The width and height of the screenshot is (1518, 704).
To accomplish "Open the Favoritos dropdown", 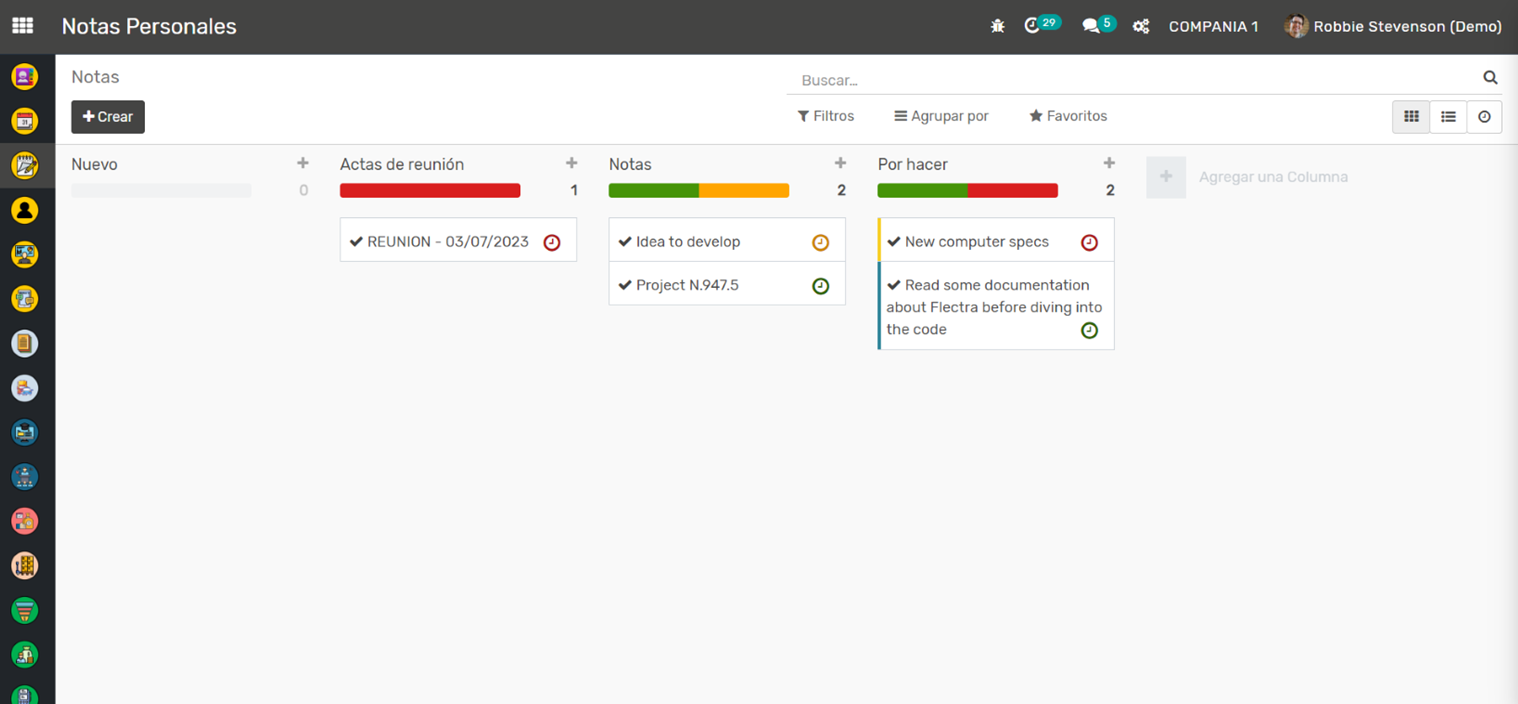I will pos(1068,116).
